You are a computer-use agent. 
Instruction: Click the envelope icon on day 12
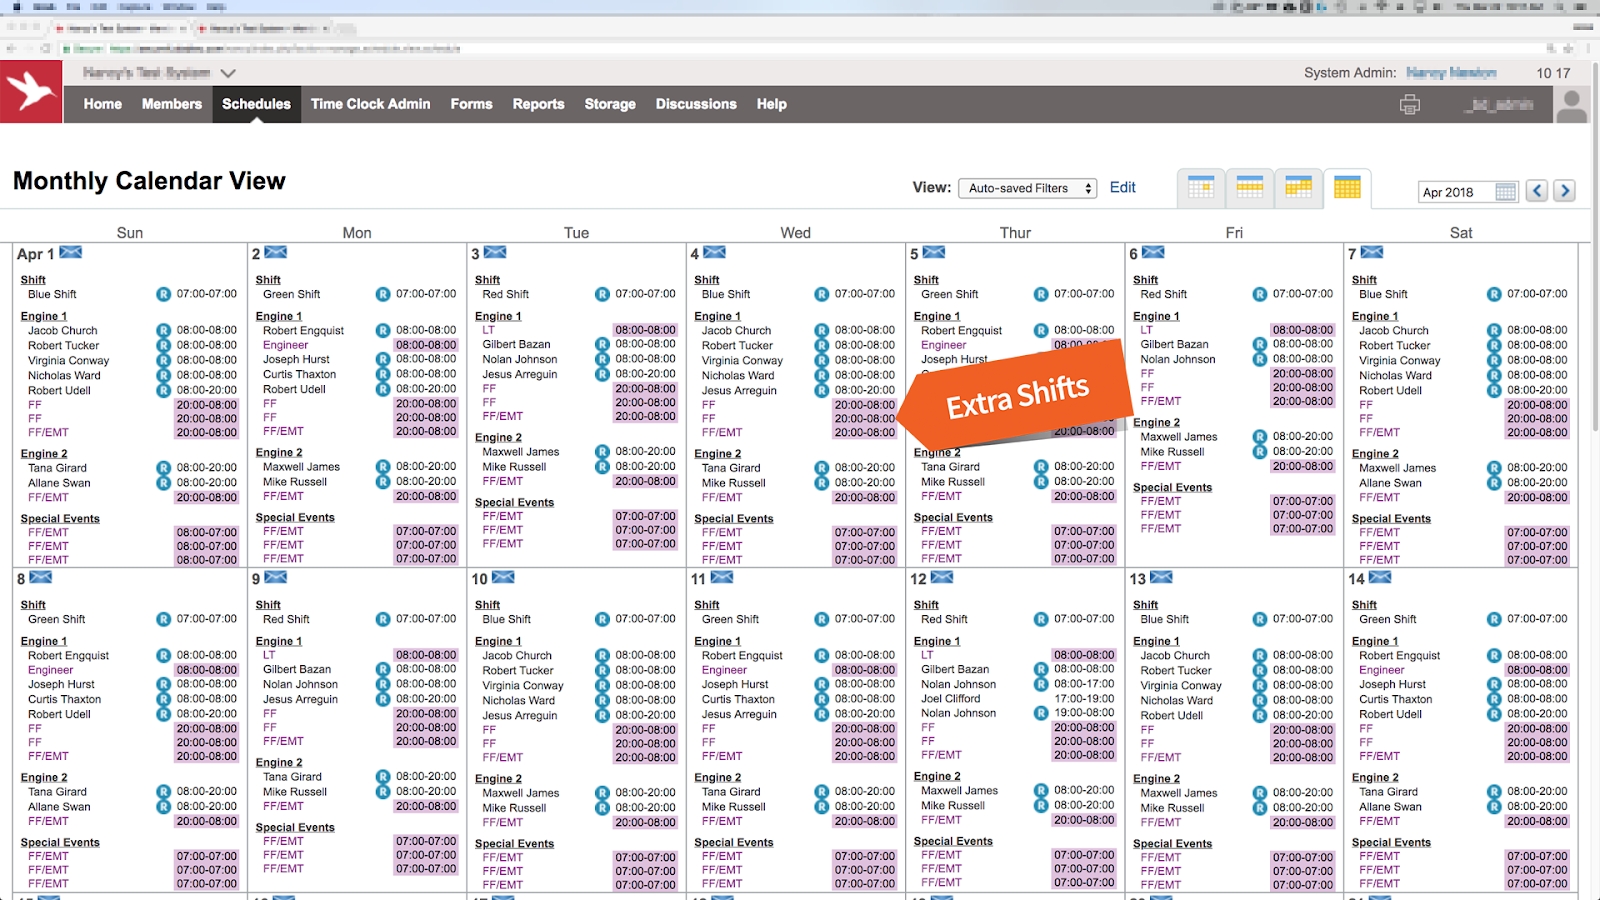click(942, 578)
